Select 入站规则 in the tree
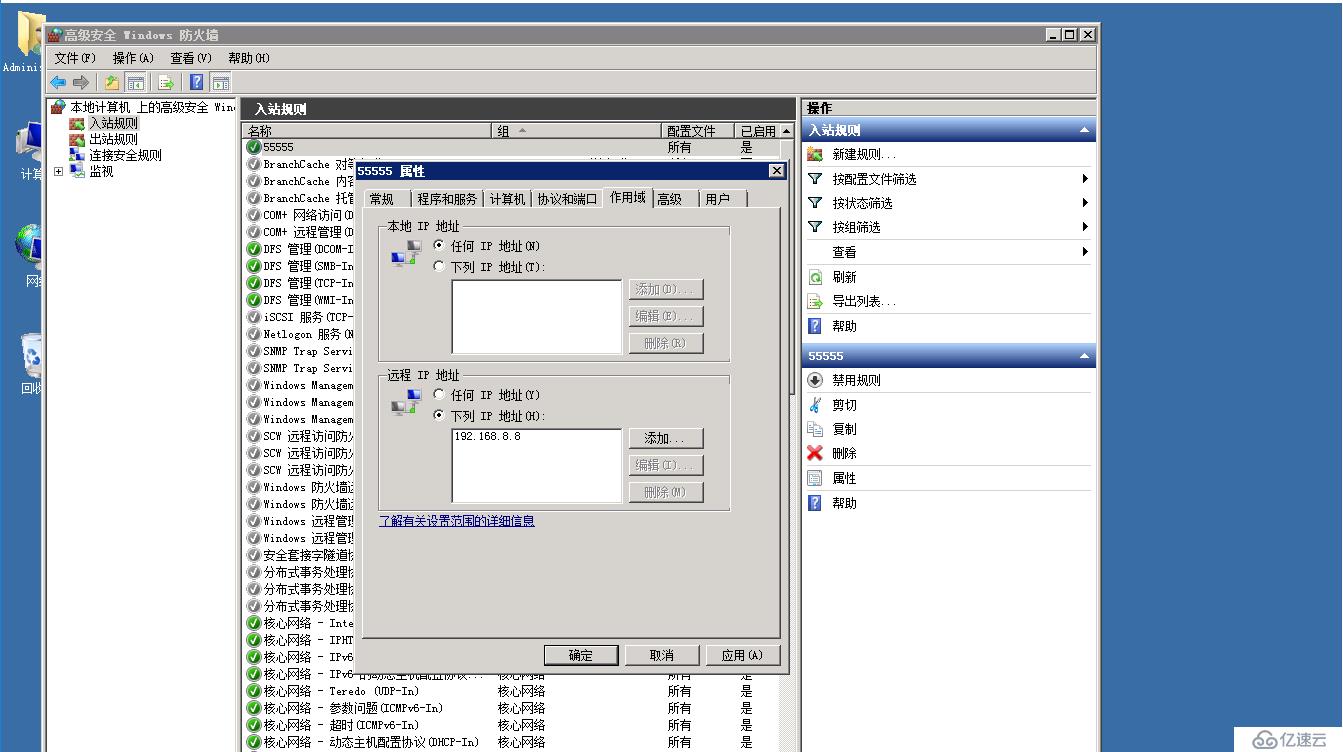This screenshot has height=752, width=1343. (x=113, y=123)
